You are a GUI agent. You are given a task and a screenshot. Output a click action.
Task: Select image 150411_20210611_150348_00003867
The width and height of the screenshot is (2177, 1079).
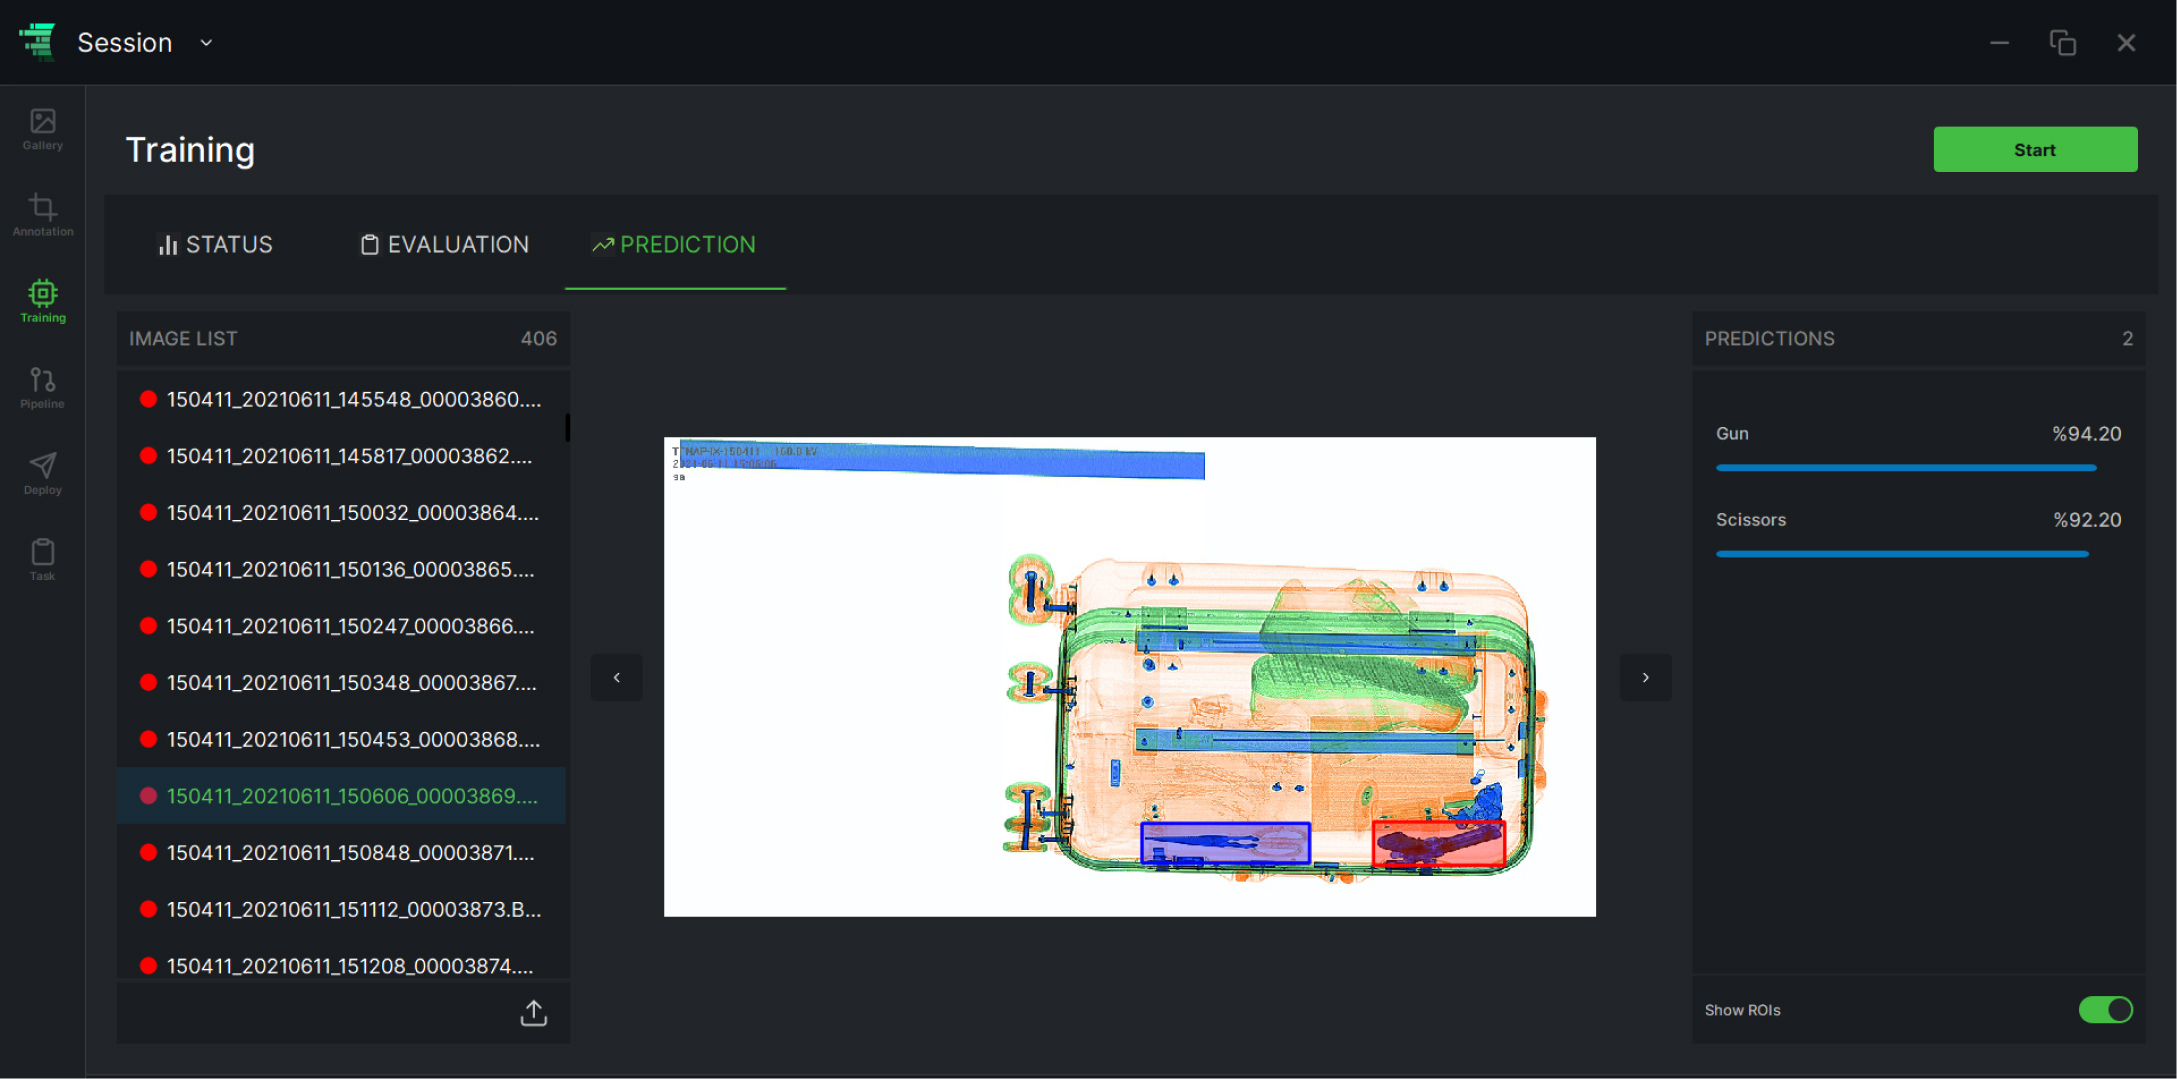tap(342, 683)
